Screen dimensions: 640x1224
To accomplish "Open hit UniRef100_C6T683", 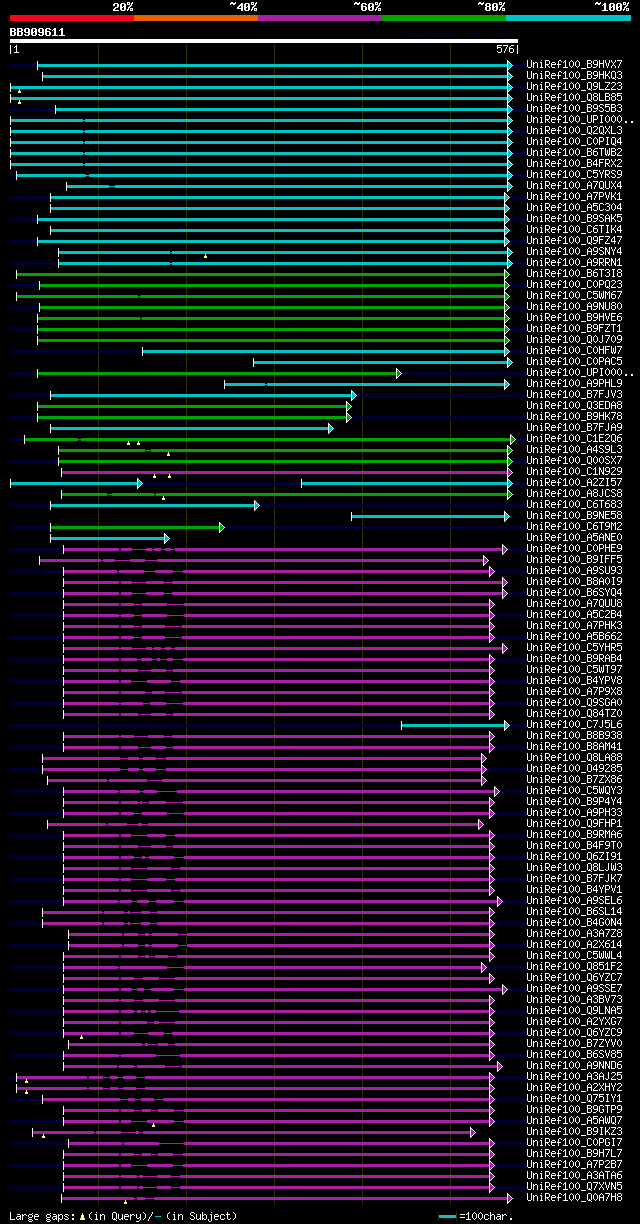I will pyautogui.click(x=575, y=504).
